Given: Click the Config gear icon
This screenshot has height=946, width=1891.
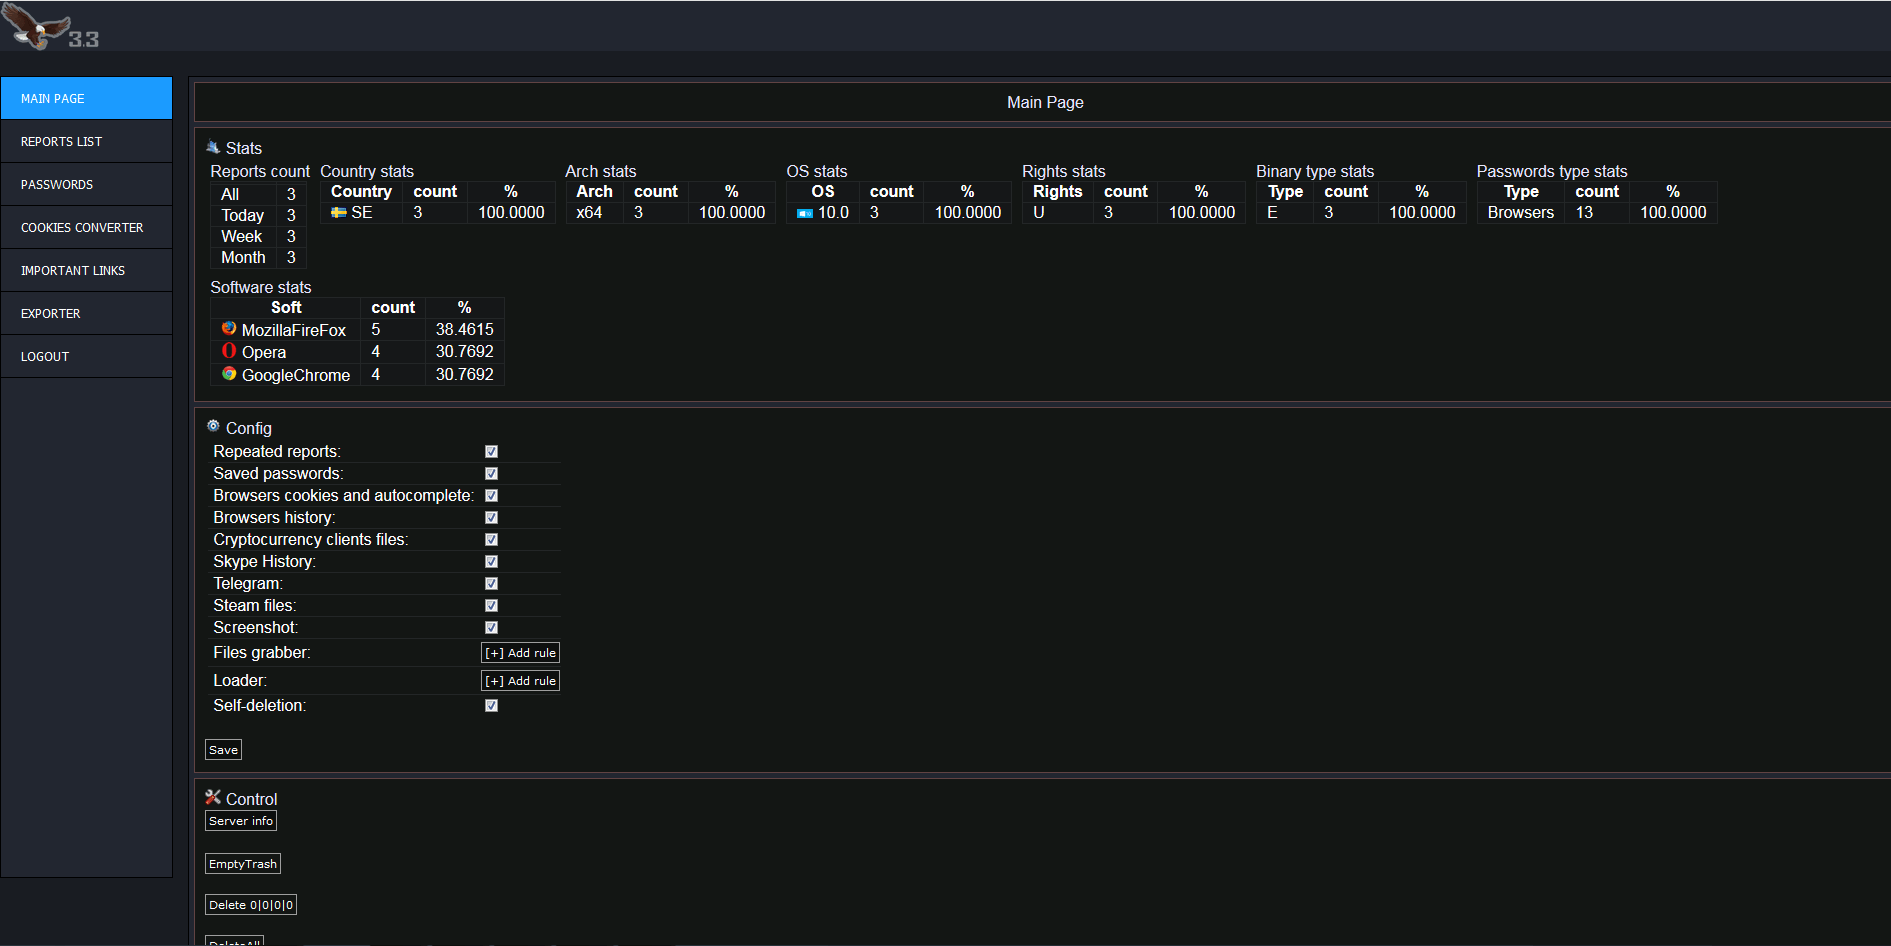Looking at the screenshot, I should 213,426.
